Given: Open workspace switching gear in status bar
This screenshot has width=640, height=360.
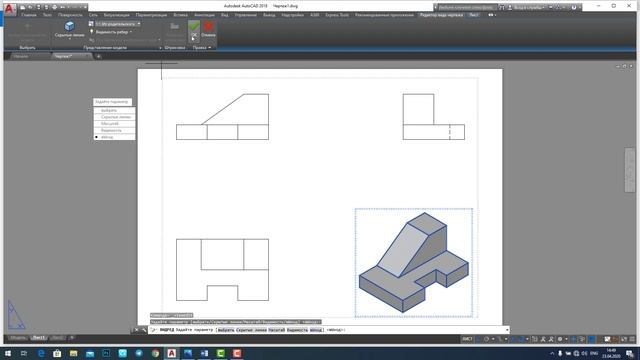Looking at the screenshot, I should [560, 339].
